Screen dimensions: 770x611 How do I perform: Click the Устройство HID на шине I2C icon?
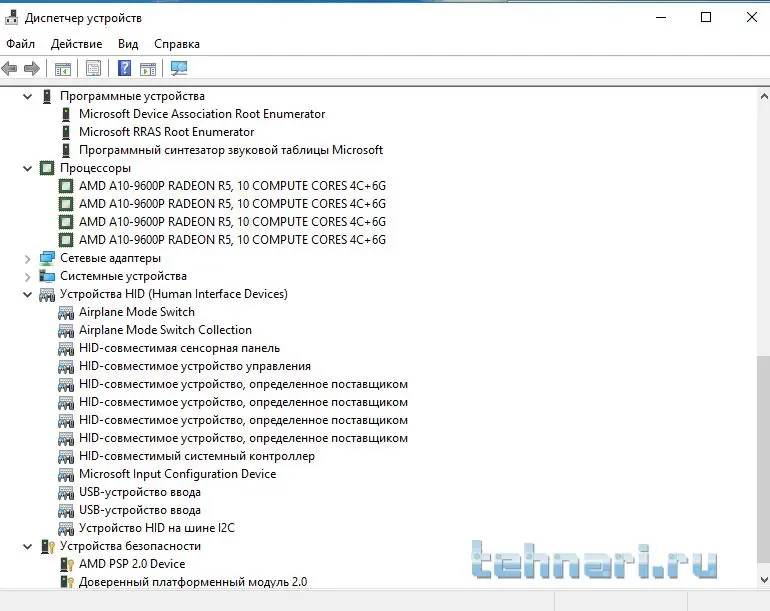pos(66,528)
